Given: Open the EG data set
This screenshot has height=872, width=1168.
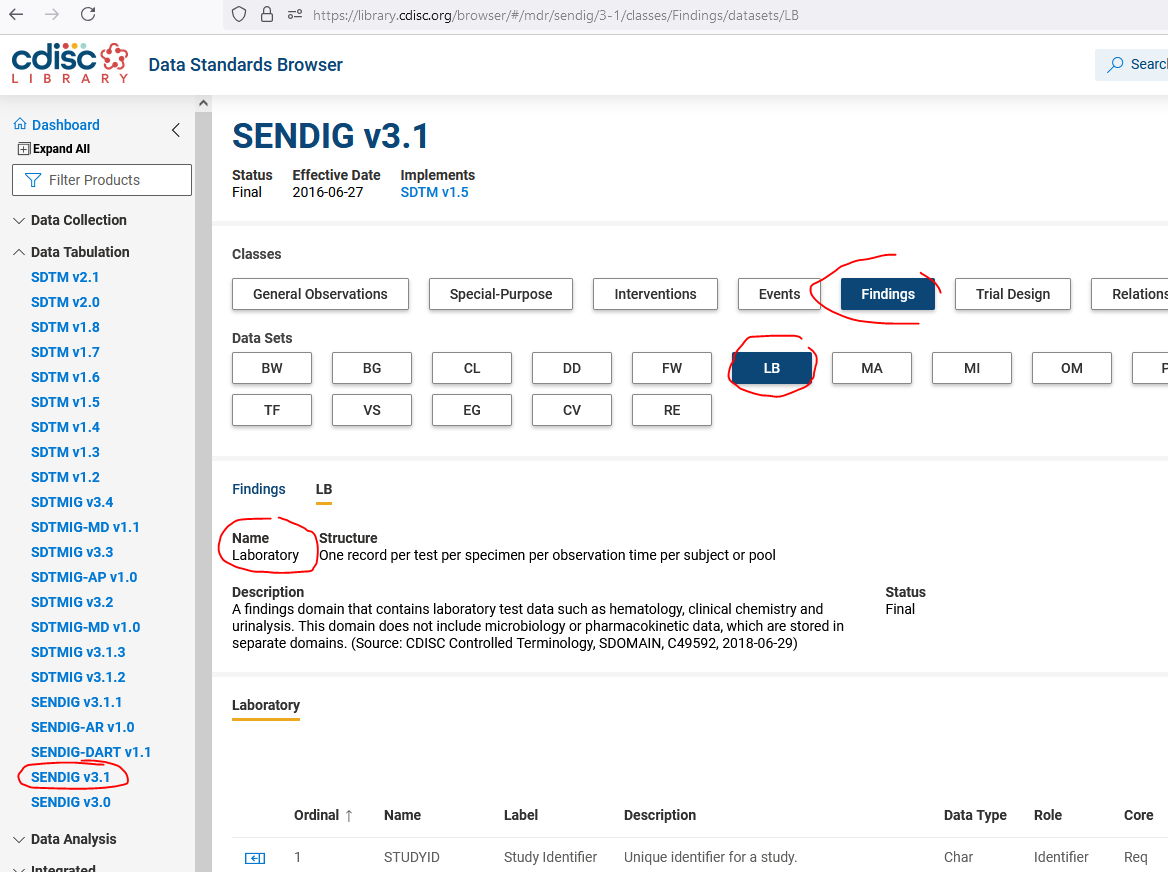Looking at the screenshot, I should pos(472,410).
